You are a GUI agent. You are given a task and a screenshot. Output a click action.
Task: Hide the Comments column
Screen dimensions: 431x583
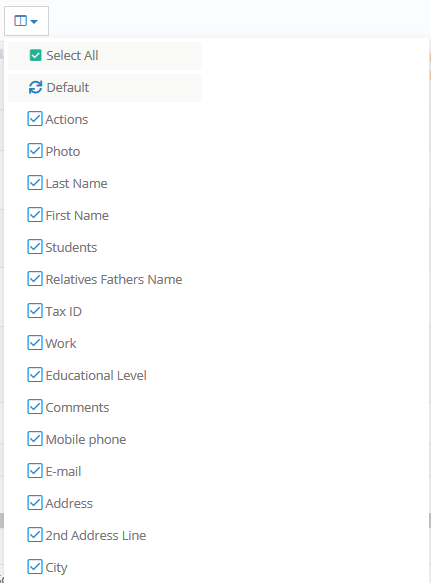point(35,407)
